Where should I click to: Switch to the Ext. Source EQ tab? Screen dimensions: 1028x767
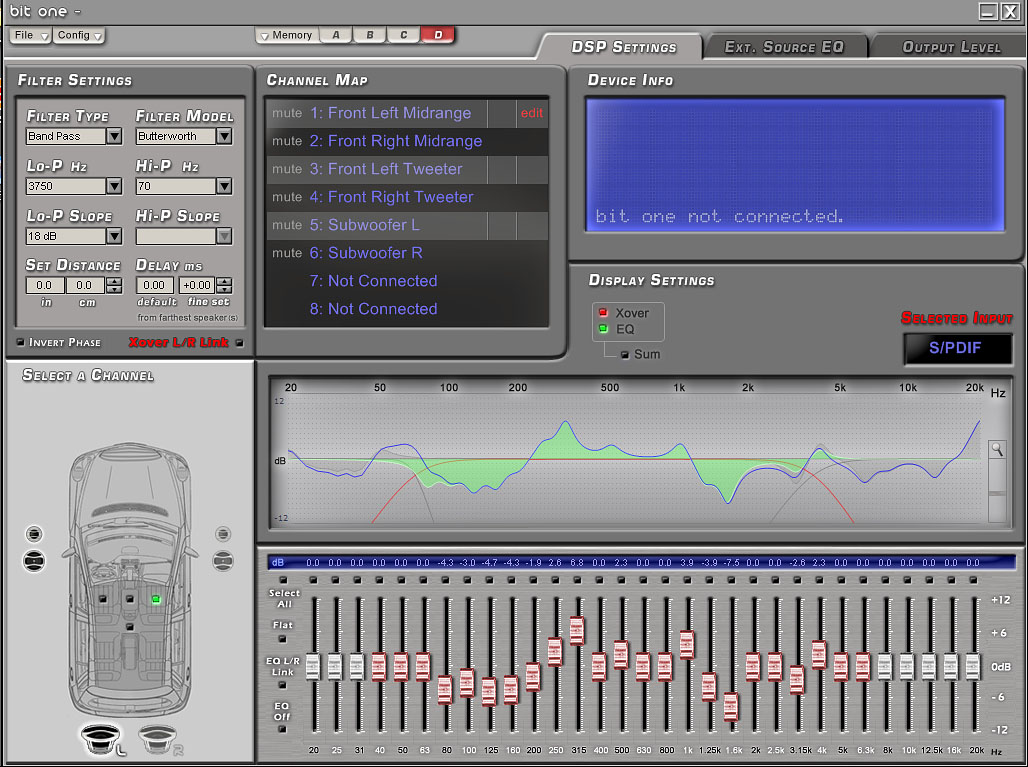tap(784, 47)
